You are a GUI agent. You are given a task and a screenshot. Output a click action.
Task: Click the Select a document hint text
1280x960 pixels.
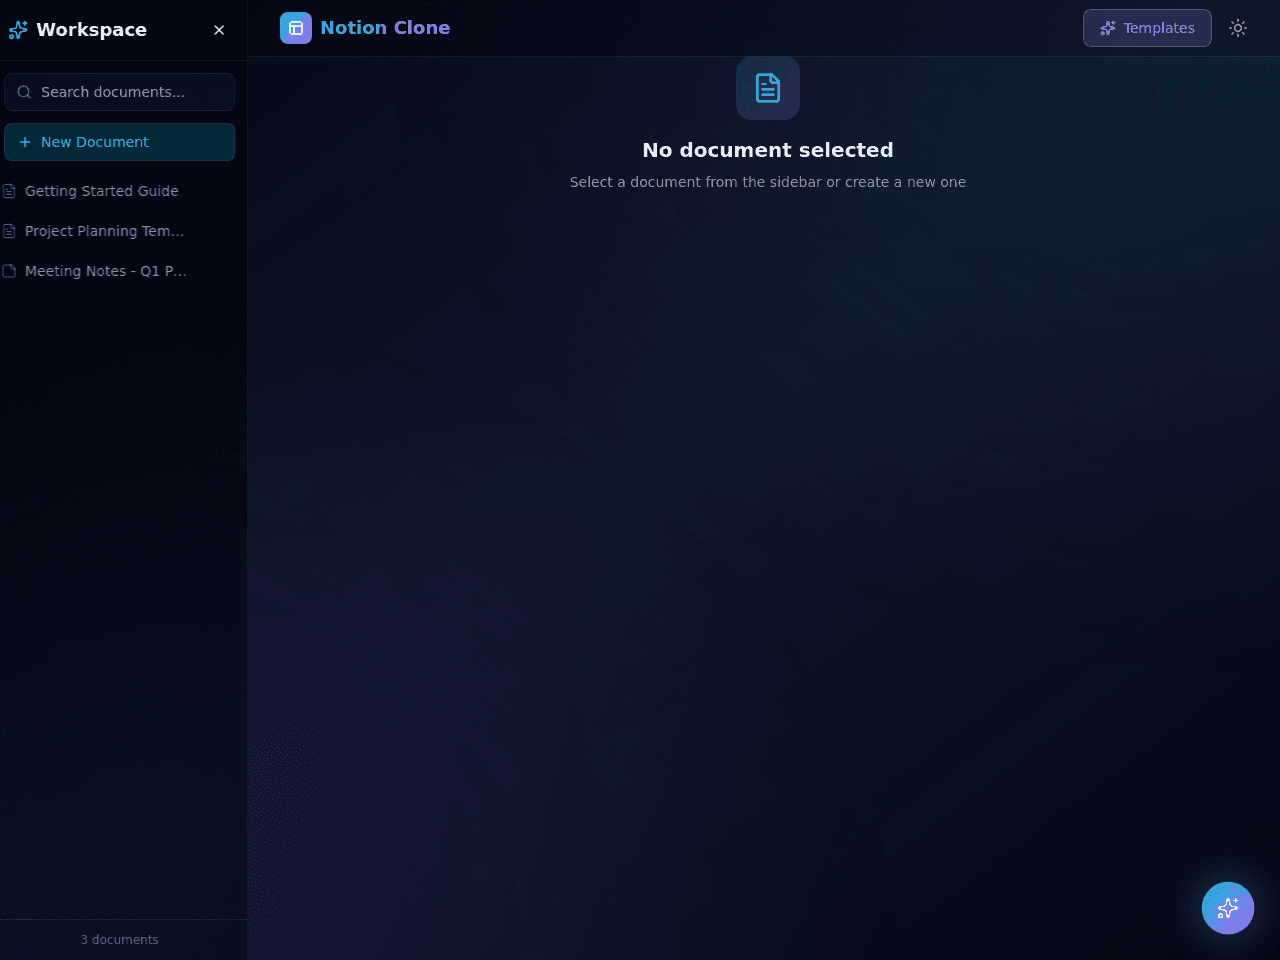tap(768, 182)
